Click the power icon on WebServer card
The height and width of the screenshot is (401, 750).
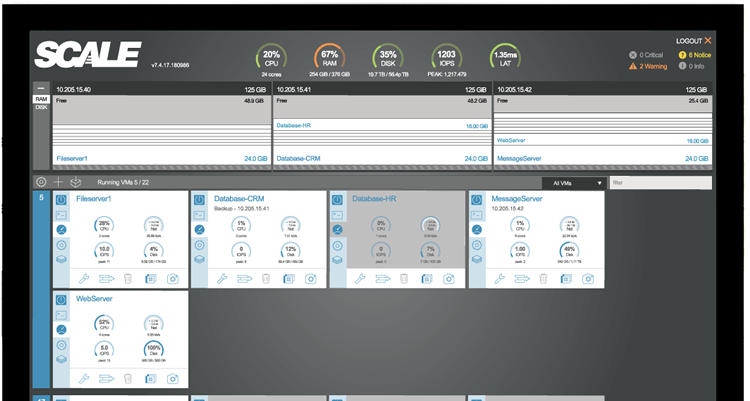61,300
